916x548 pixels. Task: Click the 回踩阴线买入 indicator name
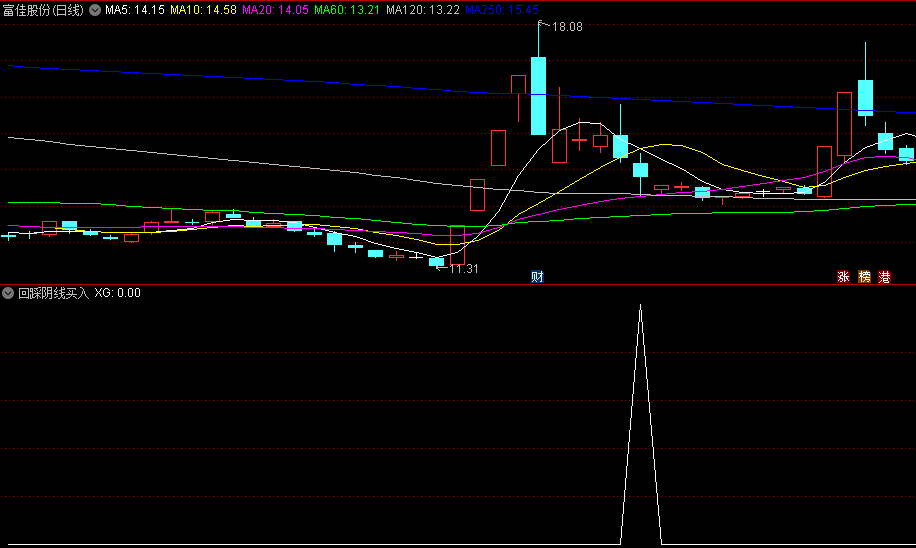tap(53, 293)
